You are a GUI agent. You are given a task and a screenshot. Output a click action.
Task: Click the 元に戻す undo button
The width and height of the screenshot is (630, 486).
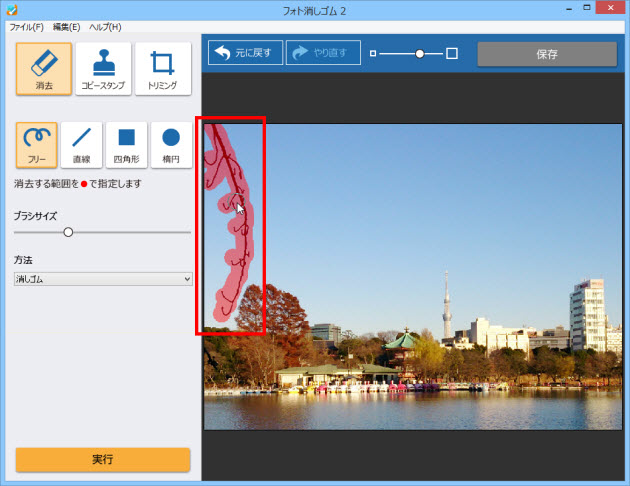pyautogui.click(x=245, y=52)
